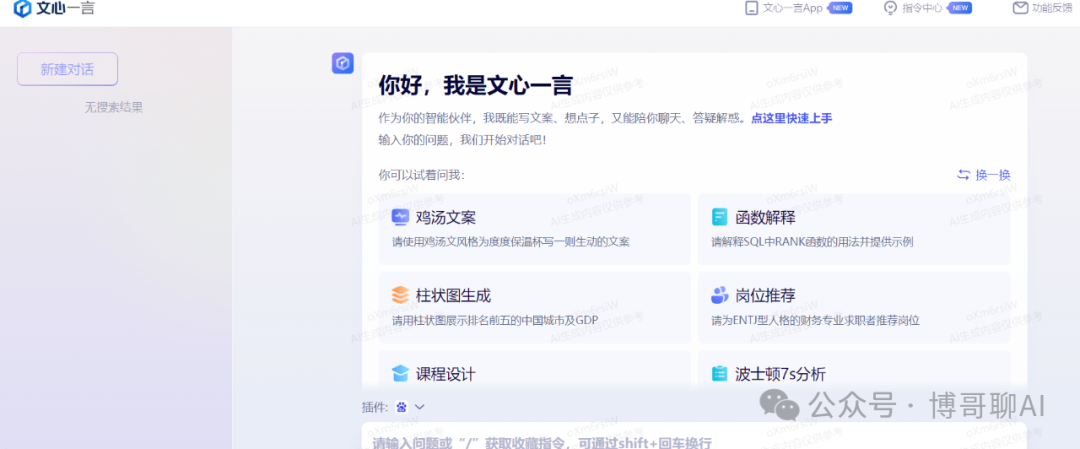
Task: Click the 你好，我是文心一言 heading
Action: coord(475,86)
